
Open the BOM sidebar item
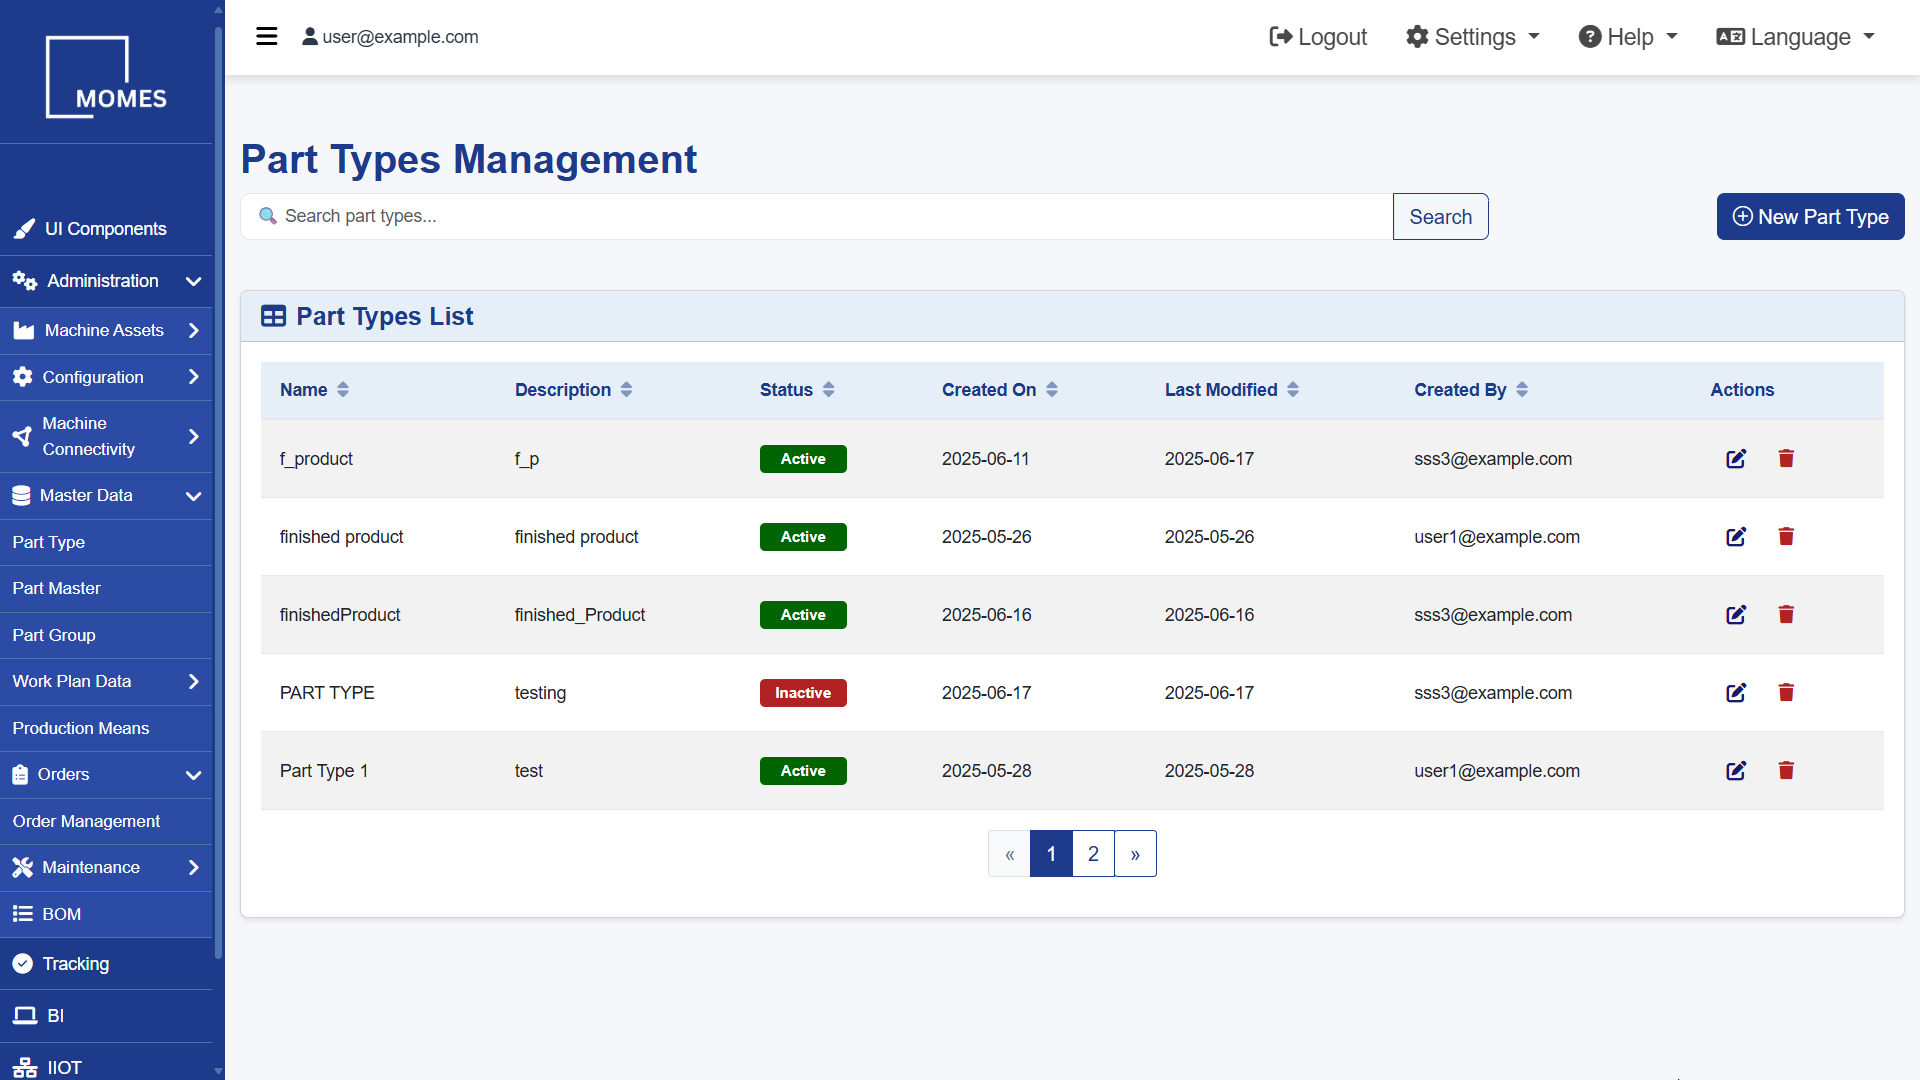(x=106, y=914)
